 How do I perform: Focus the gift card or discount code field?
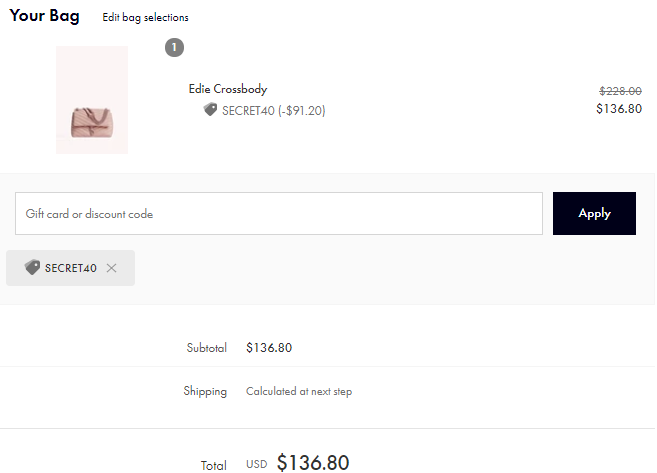coord(278,214)
